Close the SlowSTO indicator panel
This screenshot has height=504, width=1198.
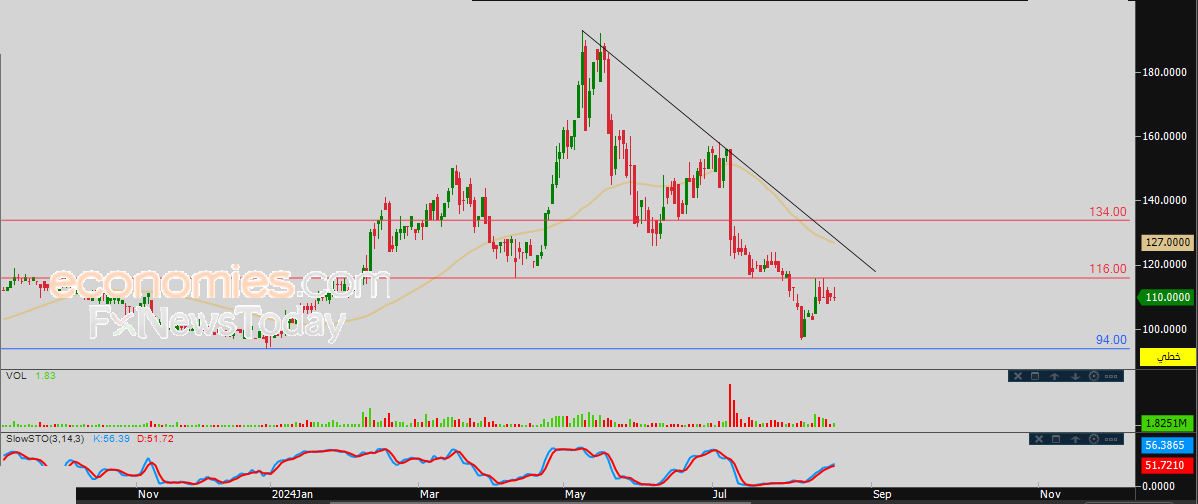(1037, 439)
